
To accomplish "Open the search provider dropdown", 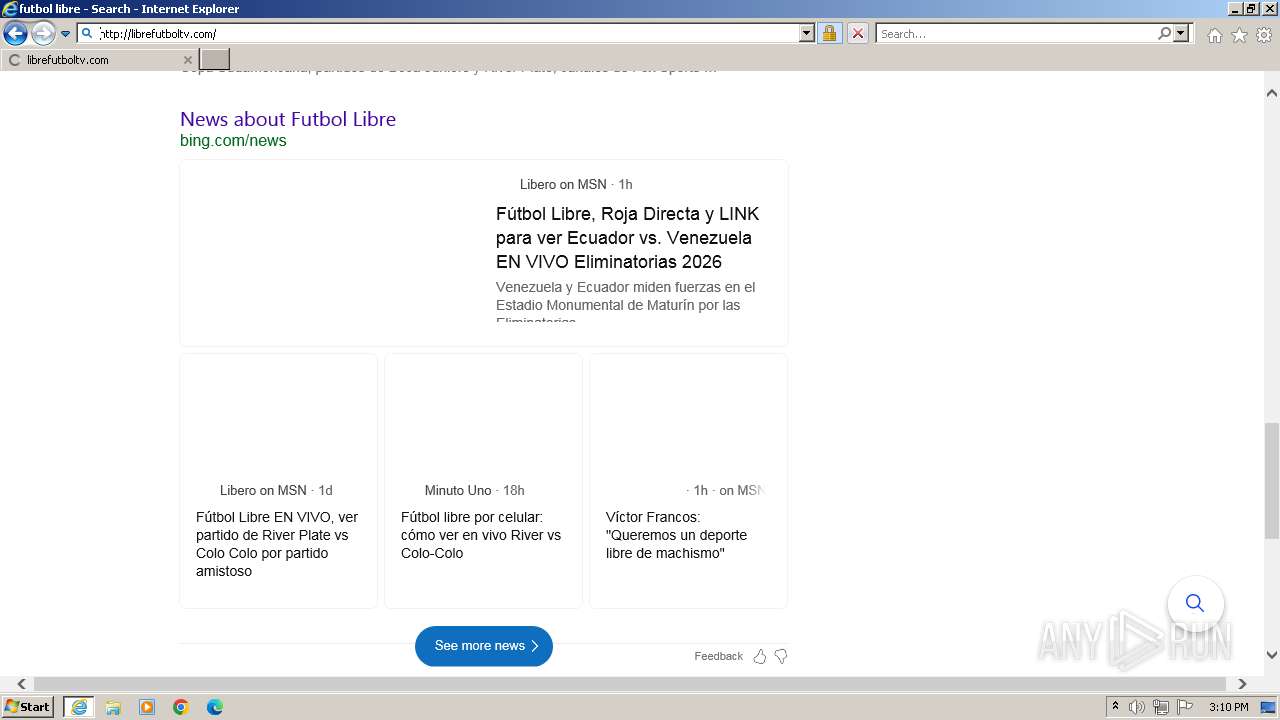I will pos(1181,34).
